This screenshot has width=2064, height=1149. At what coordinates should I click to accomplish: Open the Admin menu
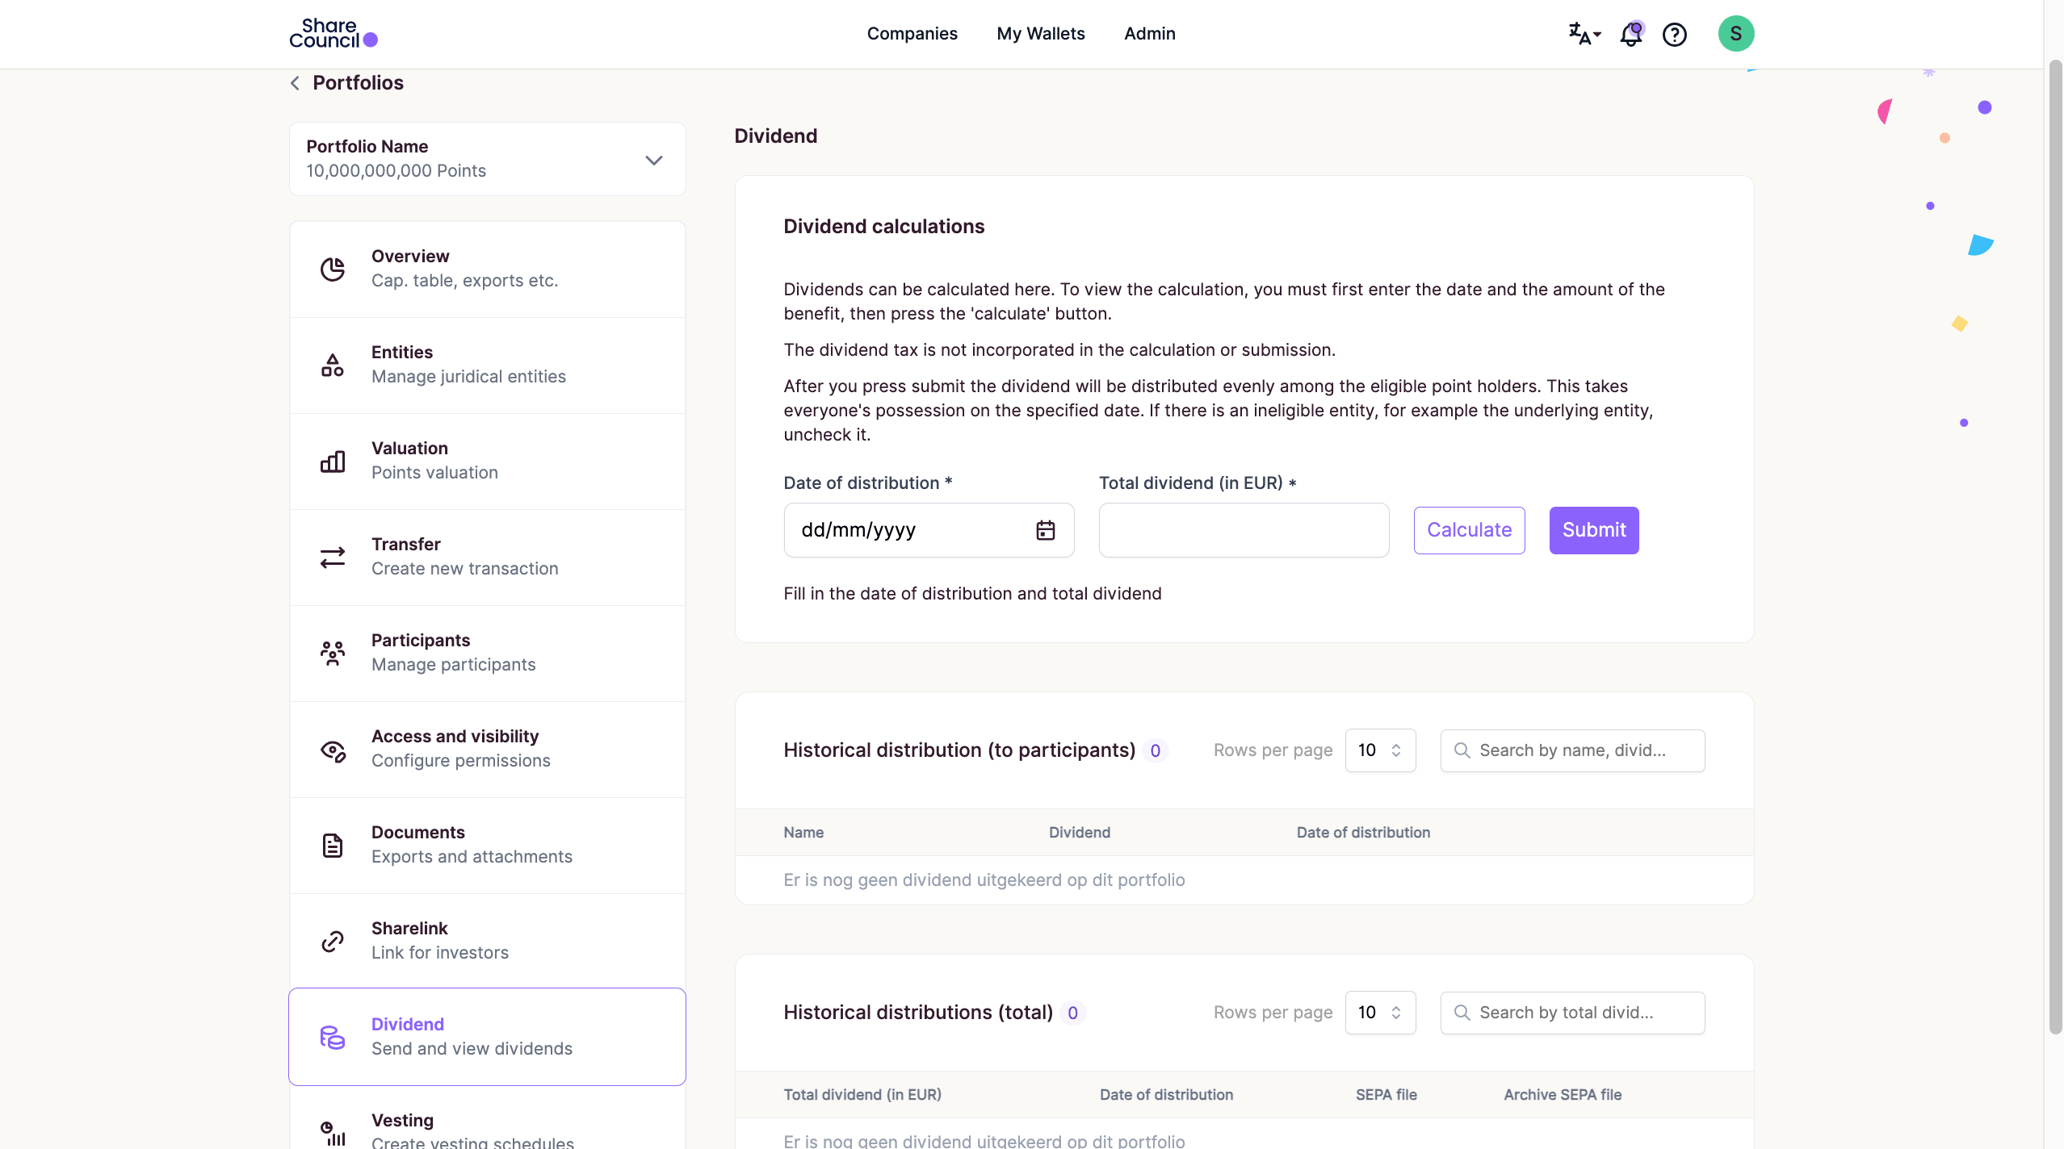[x=1149, y=33]
